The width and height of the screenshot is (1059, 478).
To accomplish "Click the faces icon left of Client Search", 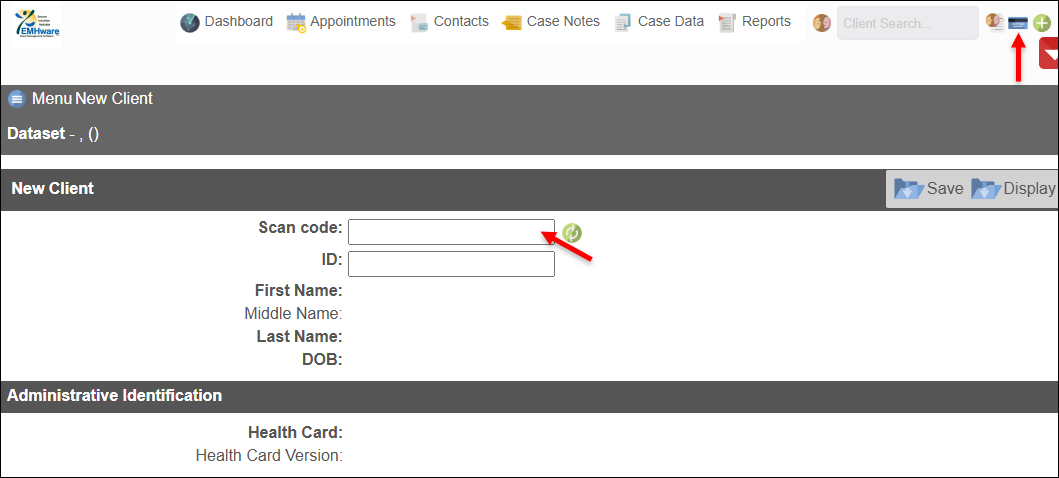I will tap(822, 22).
